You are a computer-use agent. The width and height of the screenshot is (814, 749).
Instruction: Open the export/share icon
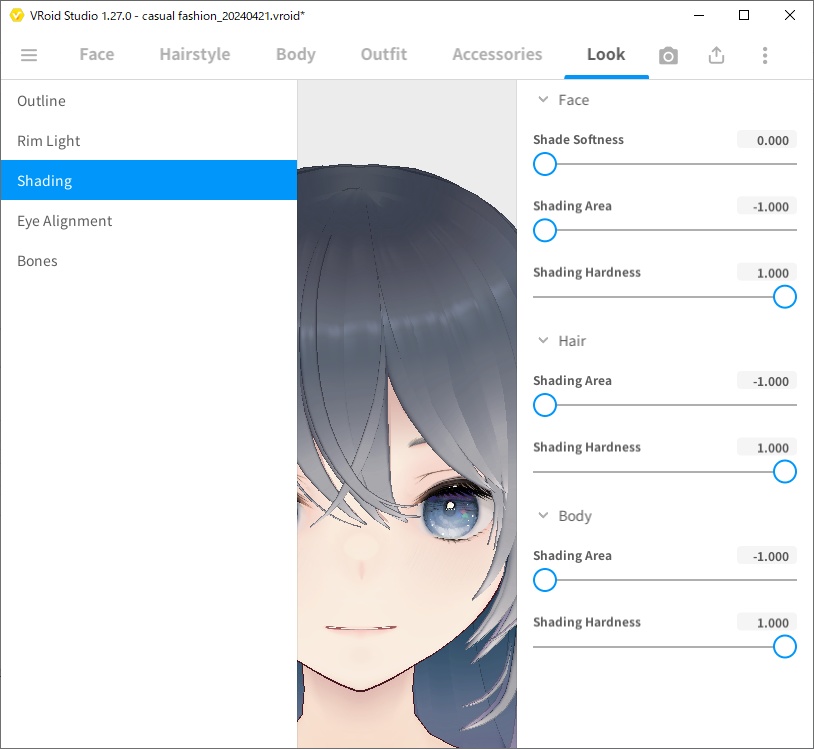716,55
